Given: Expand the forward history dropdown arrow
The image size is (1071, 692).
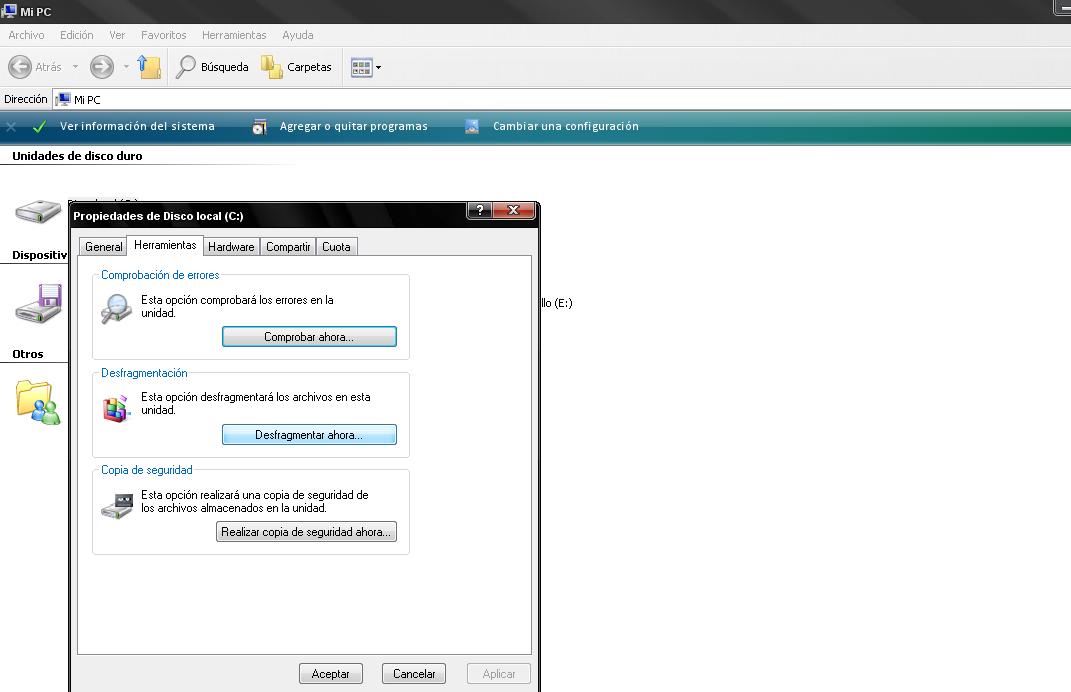Looking at the screenshot, I should click(x=126, y=67).
